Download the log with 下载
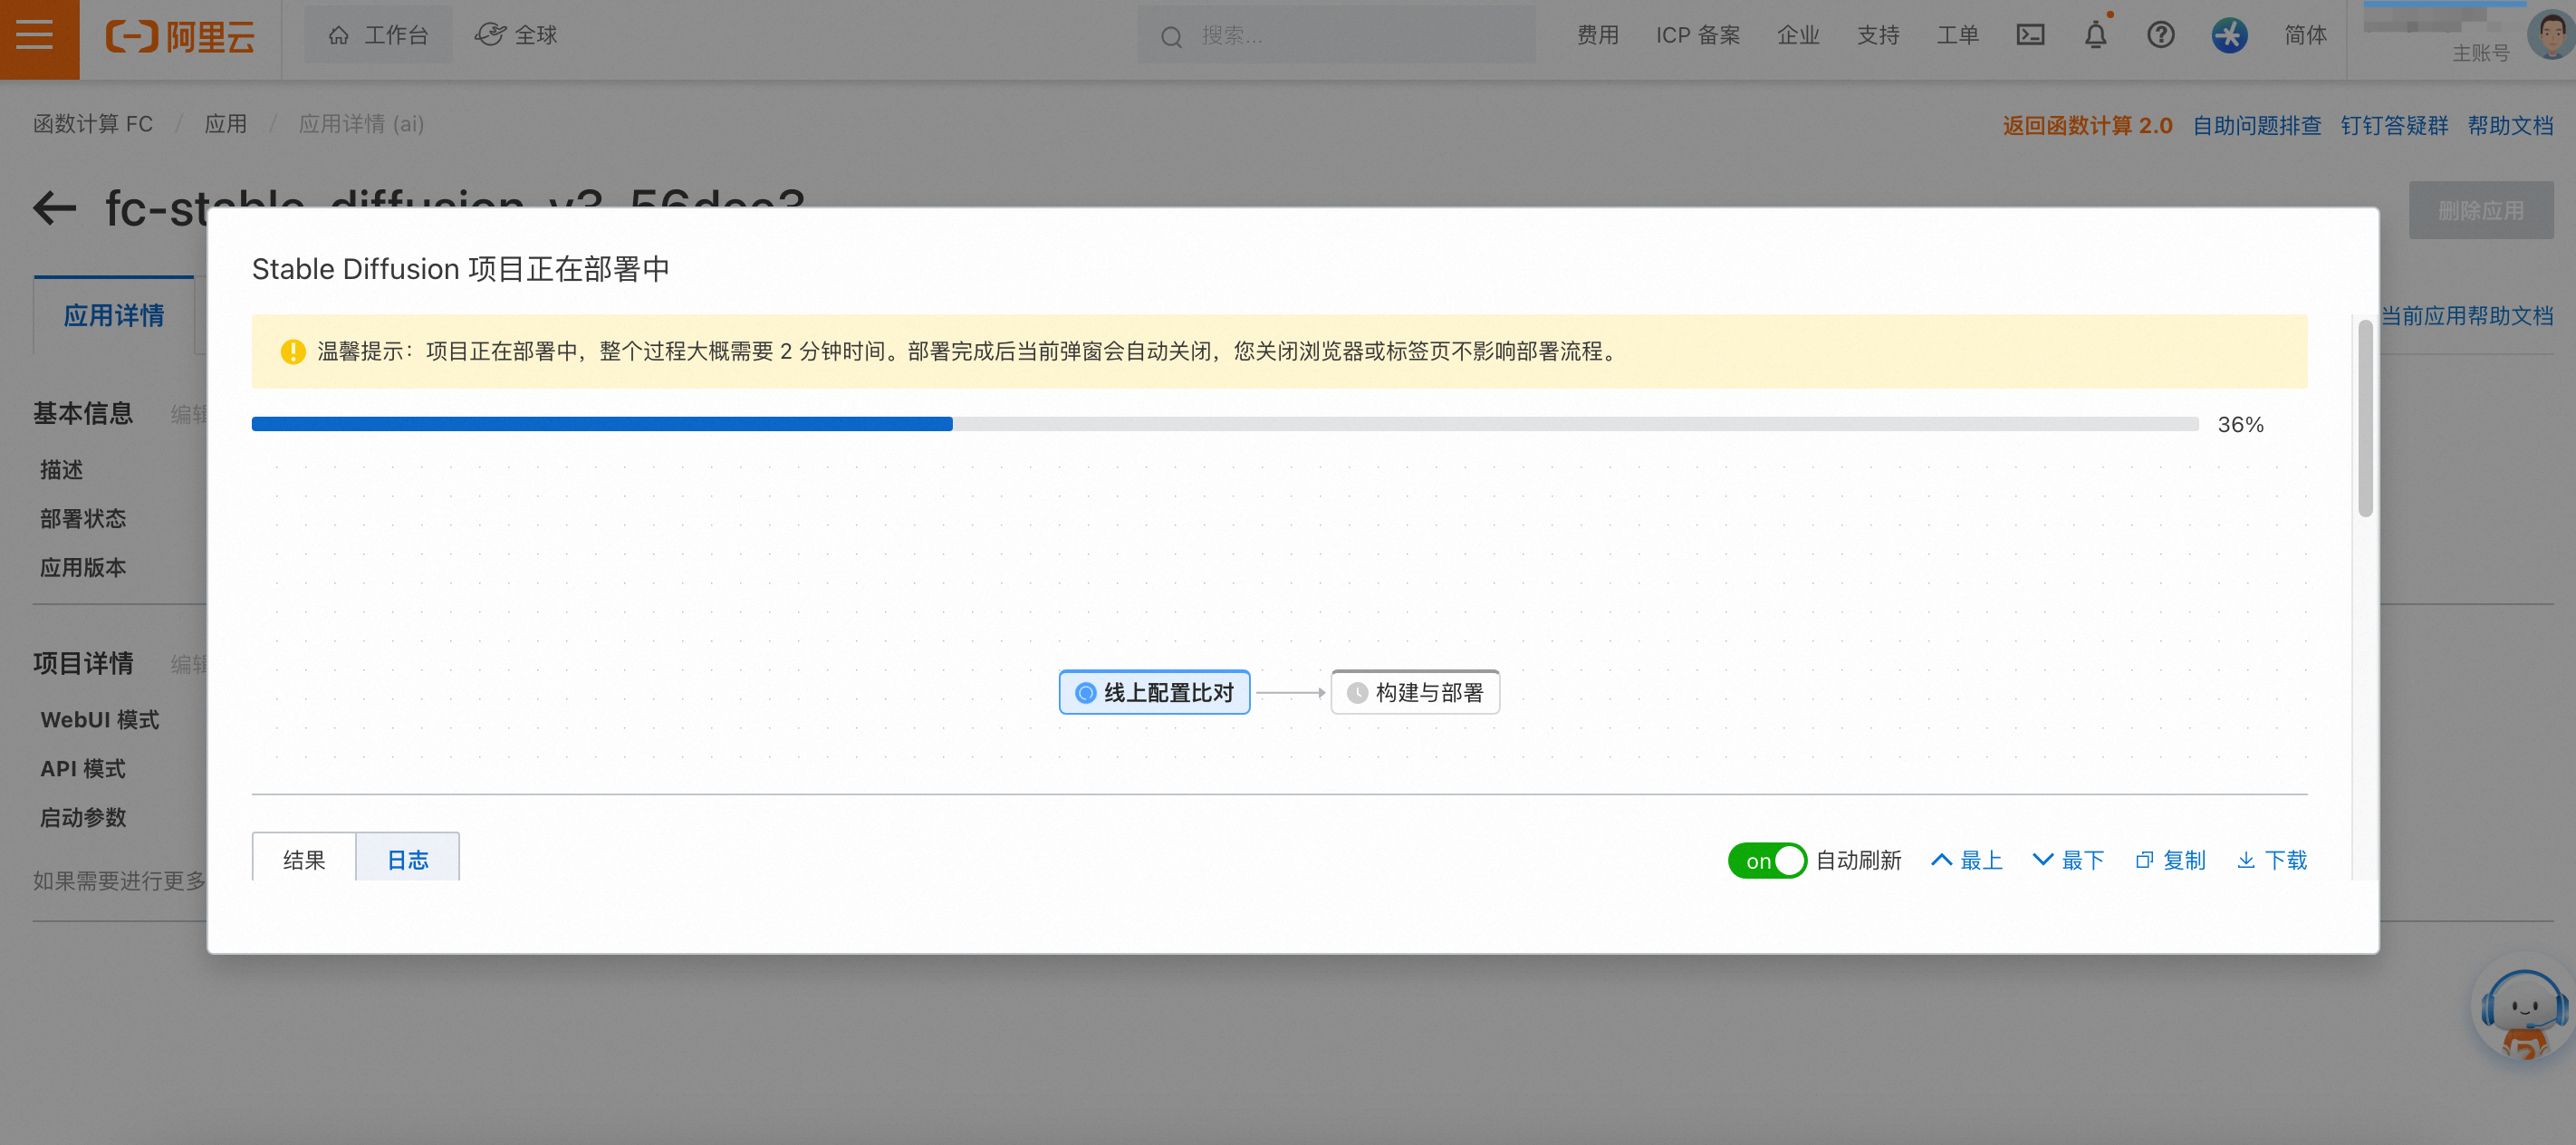The width and height of the screenshot is (2576, 1145). [2271, 860]
